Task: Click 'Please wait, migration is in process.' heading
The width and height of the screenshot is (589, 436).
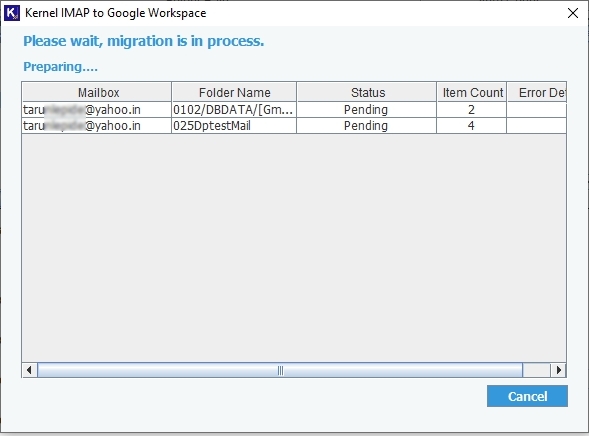Action: pyautogui.click(x=143, y=41)
